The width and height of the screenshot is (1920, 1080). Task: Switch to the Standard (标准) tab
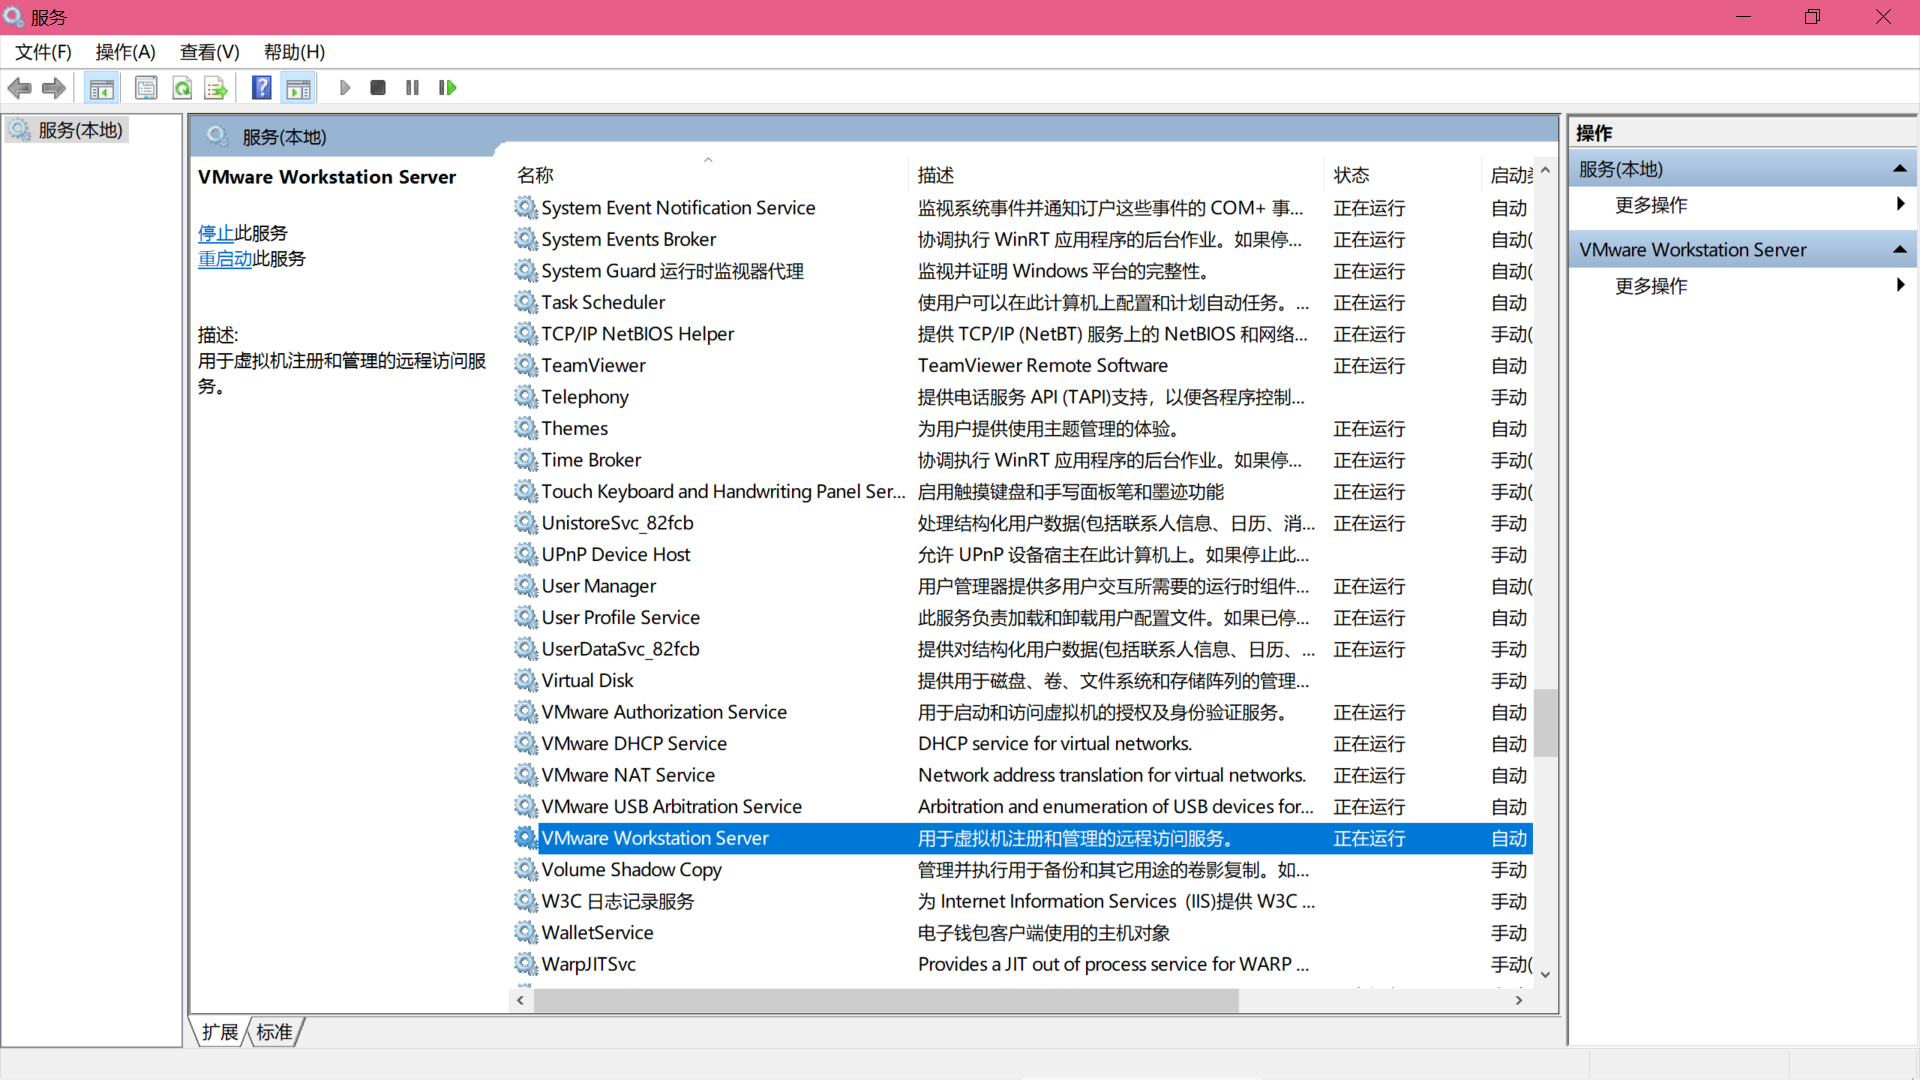click(x=274, y=1032)
